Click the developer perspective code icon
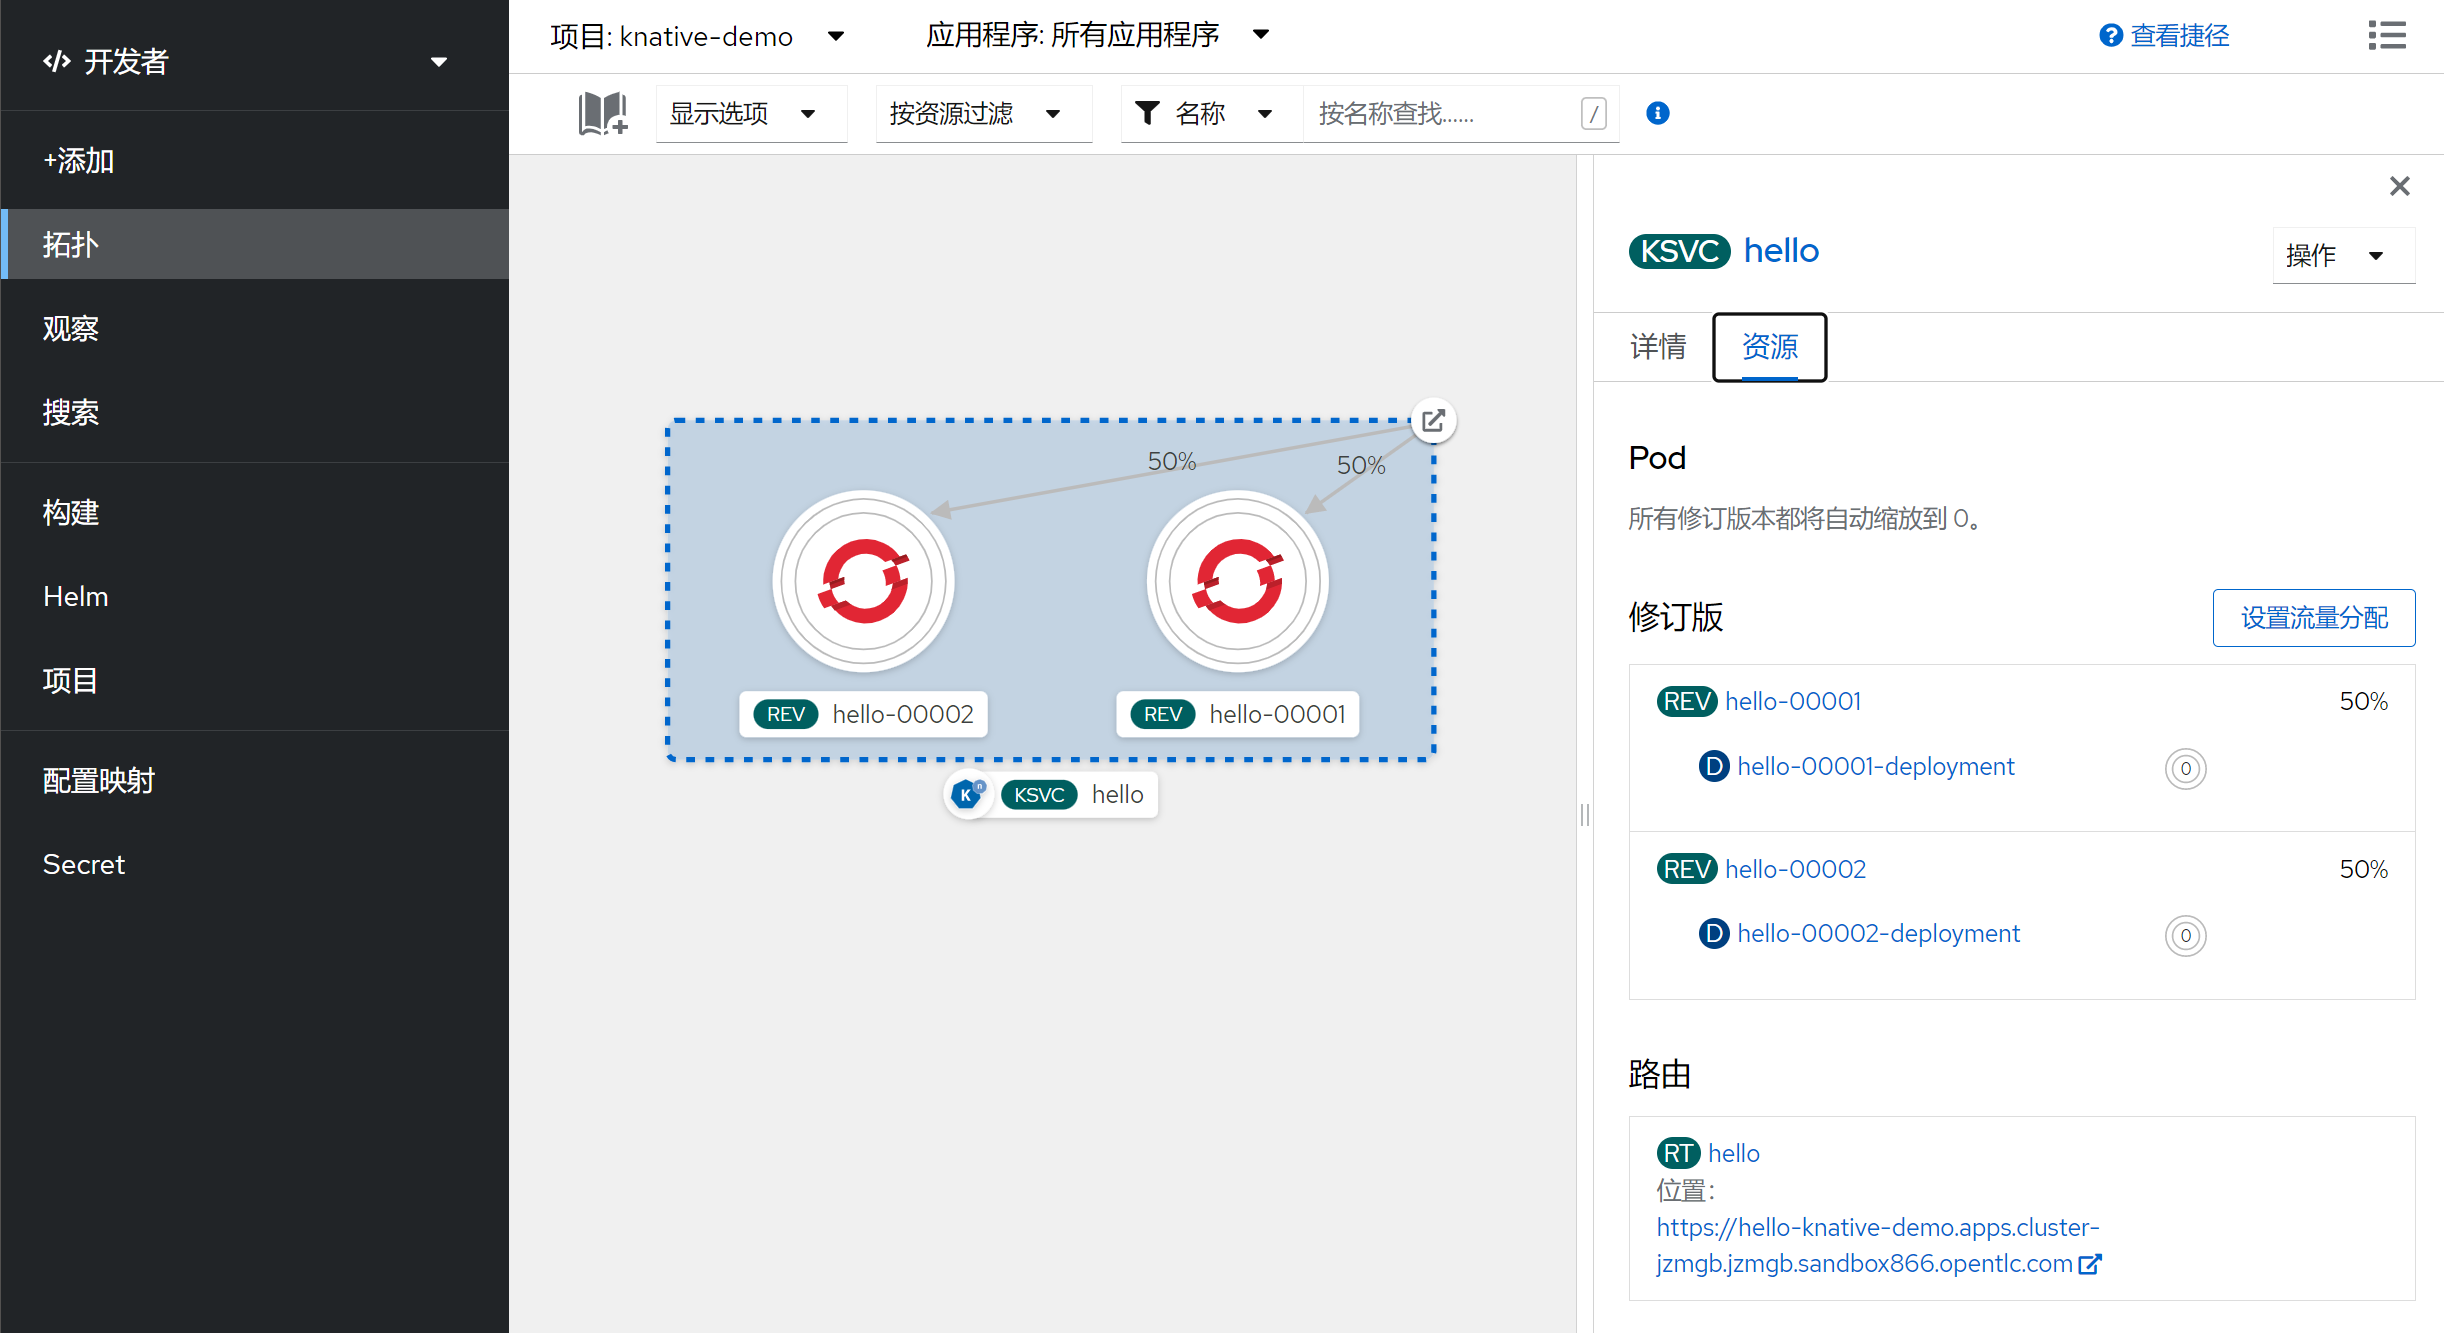This screenshot has width=2444, height=1333. pyautogui.click(x=57, y=61)
